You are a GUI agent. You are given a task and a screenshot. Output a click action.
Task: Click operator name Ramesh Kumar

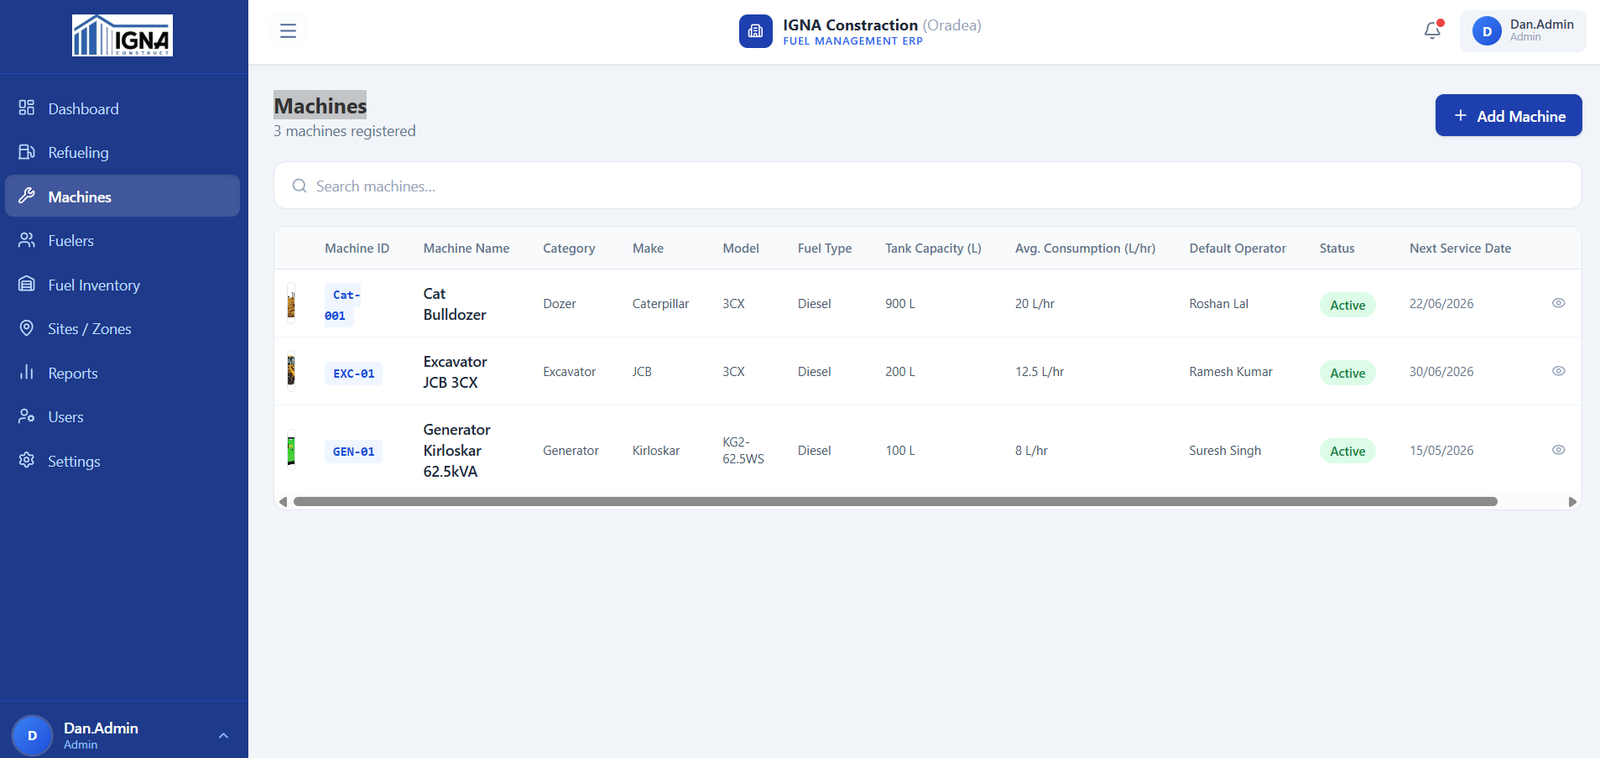pyautogui.click(x=1230, y=371)
